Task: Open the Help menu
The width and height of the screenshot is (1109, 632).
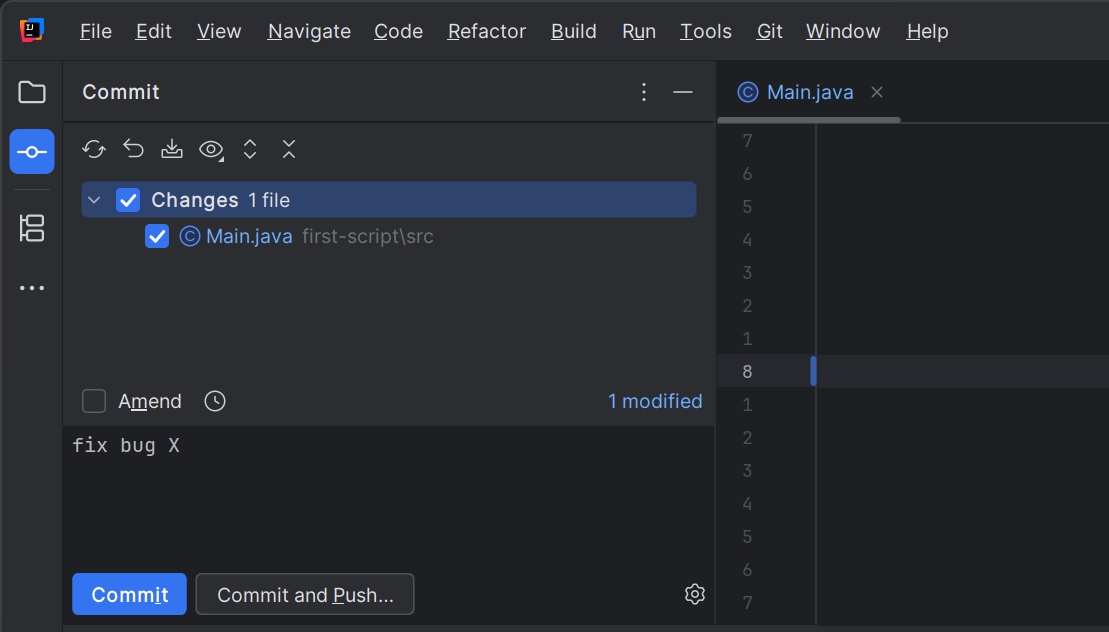Action: click(x=927, y=31)
